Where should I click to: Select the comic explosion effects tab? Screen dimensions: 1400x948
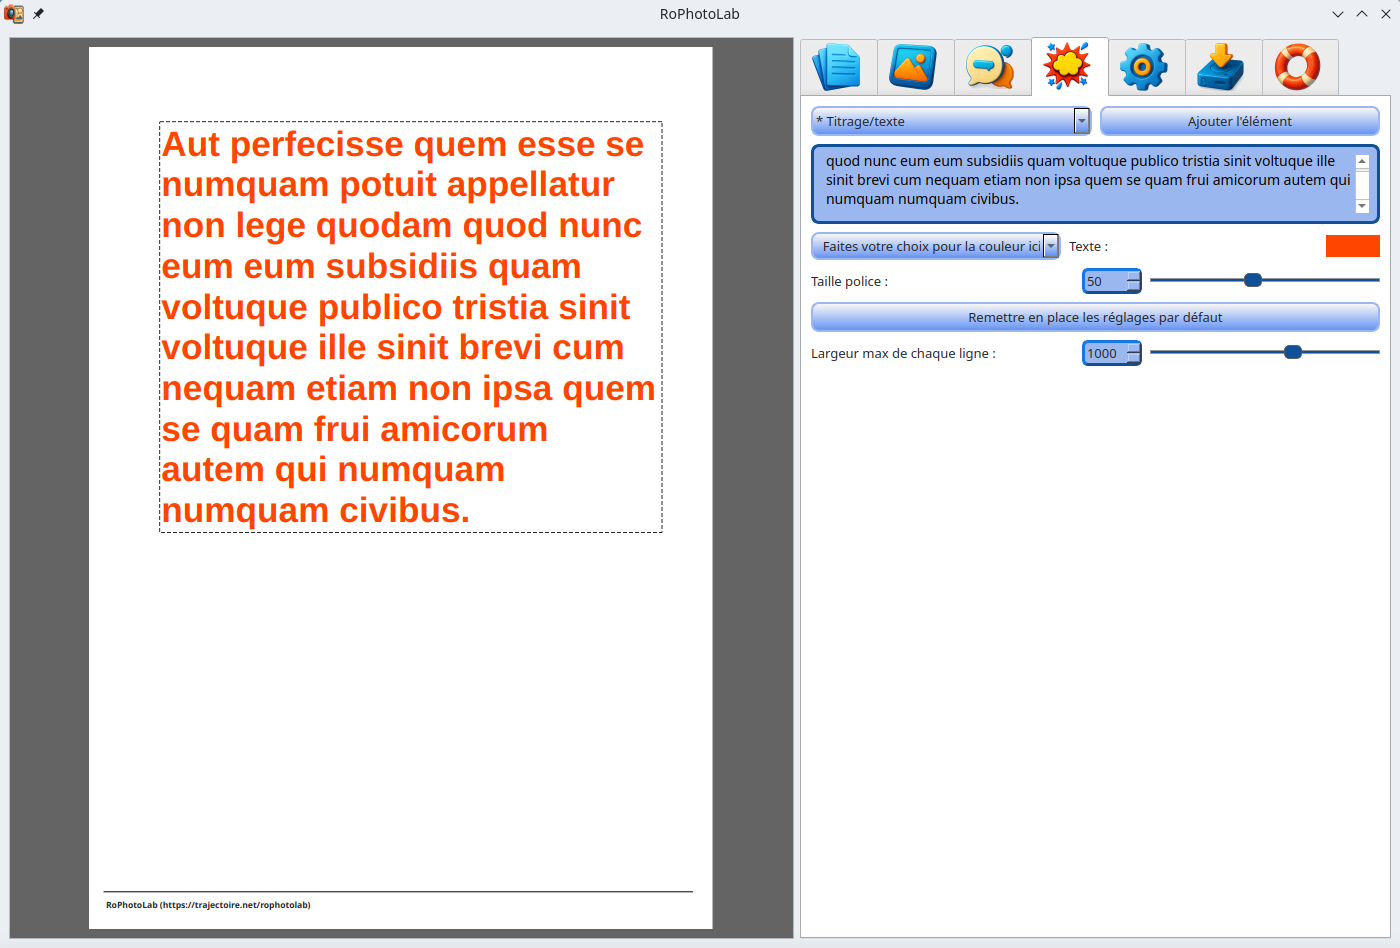pos(1069,67)
